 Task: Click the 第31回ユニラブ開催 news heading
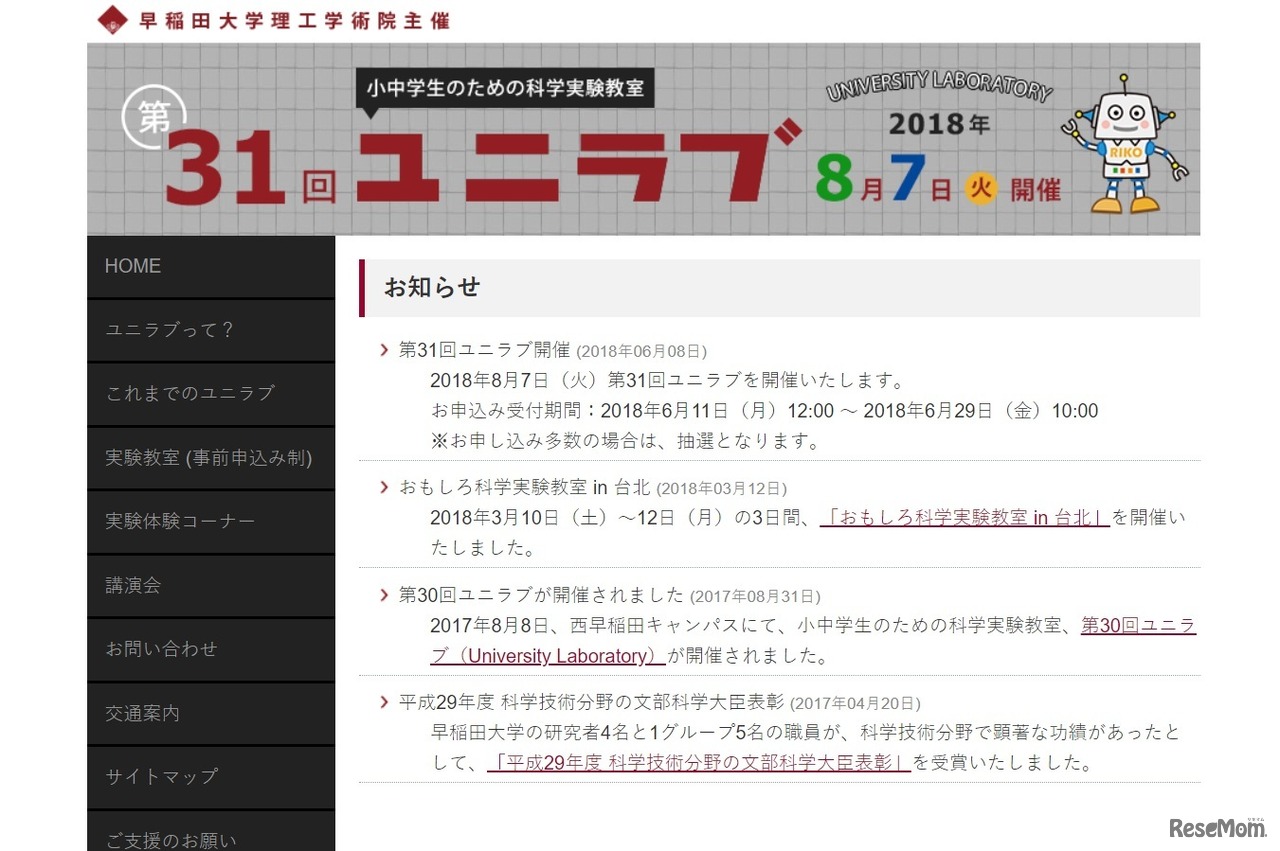[x=484, y=350]
